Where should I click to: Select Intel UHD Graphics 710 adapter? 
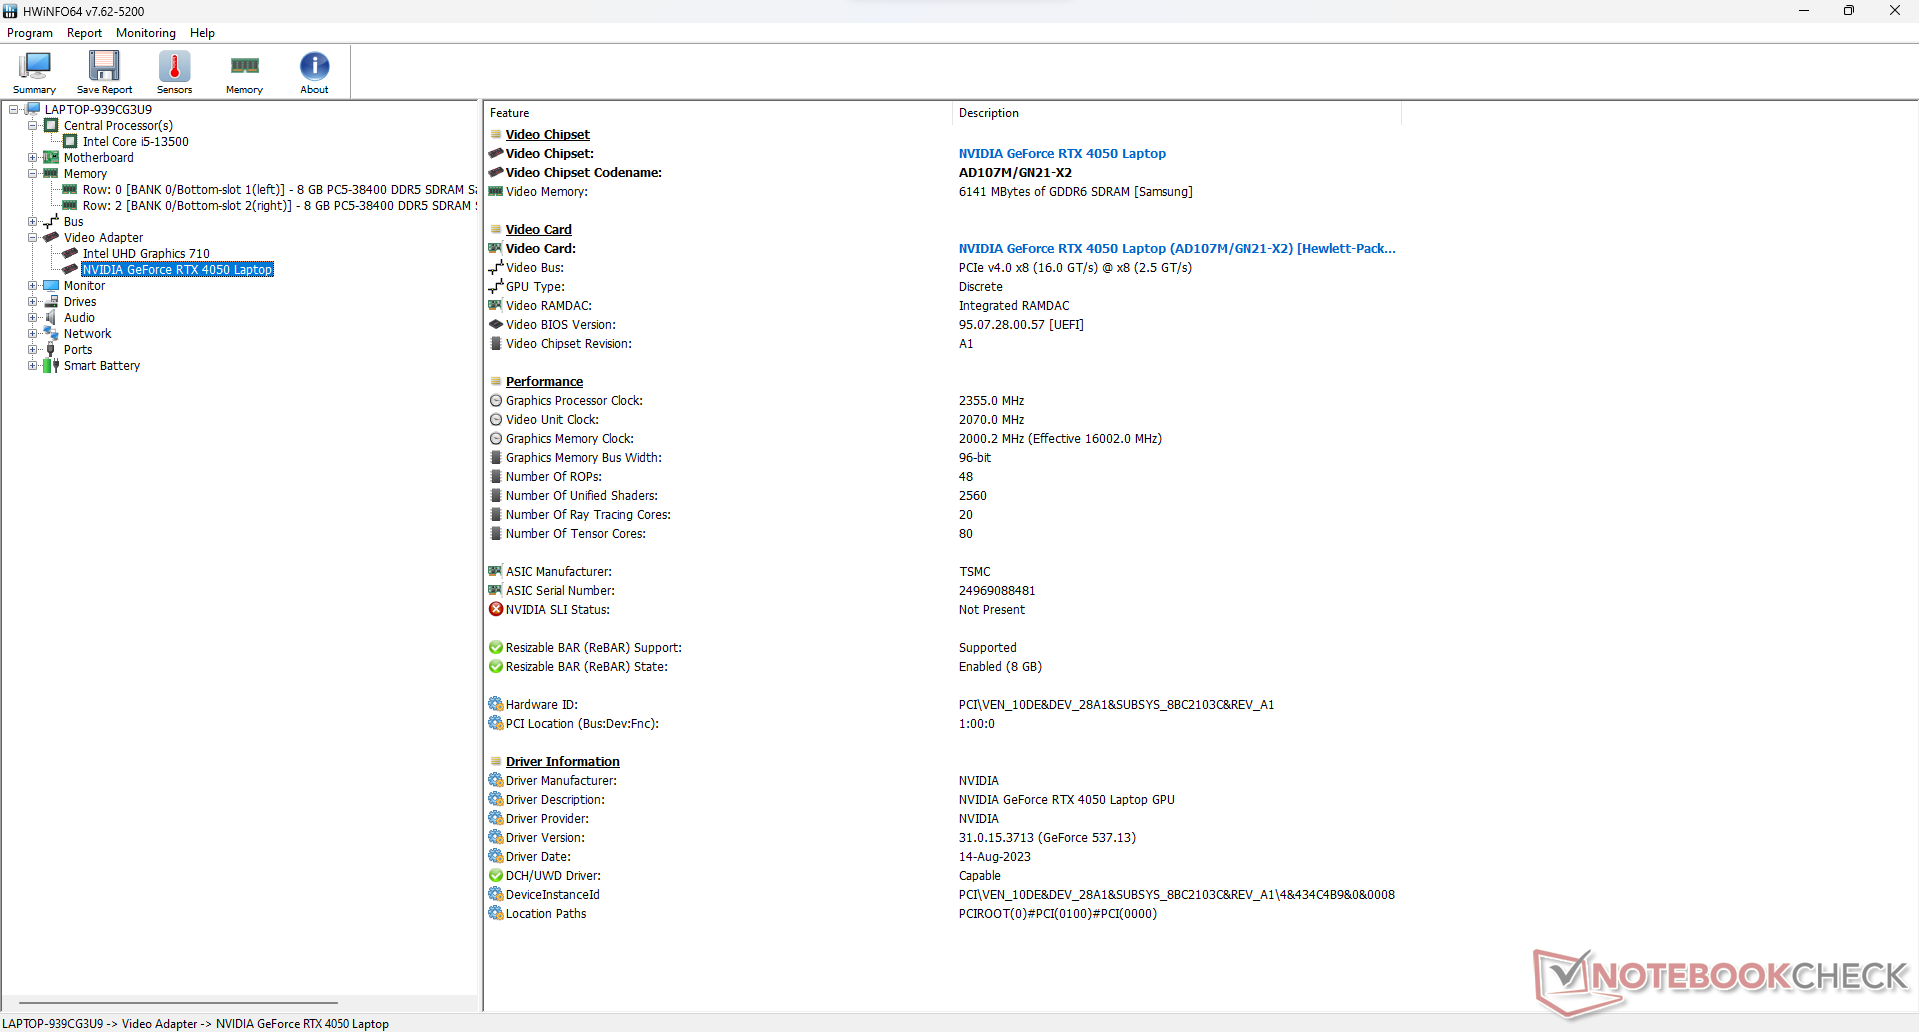pos(146,254)
